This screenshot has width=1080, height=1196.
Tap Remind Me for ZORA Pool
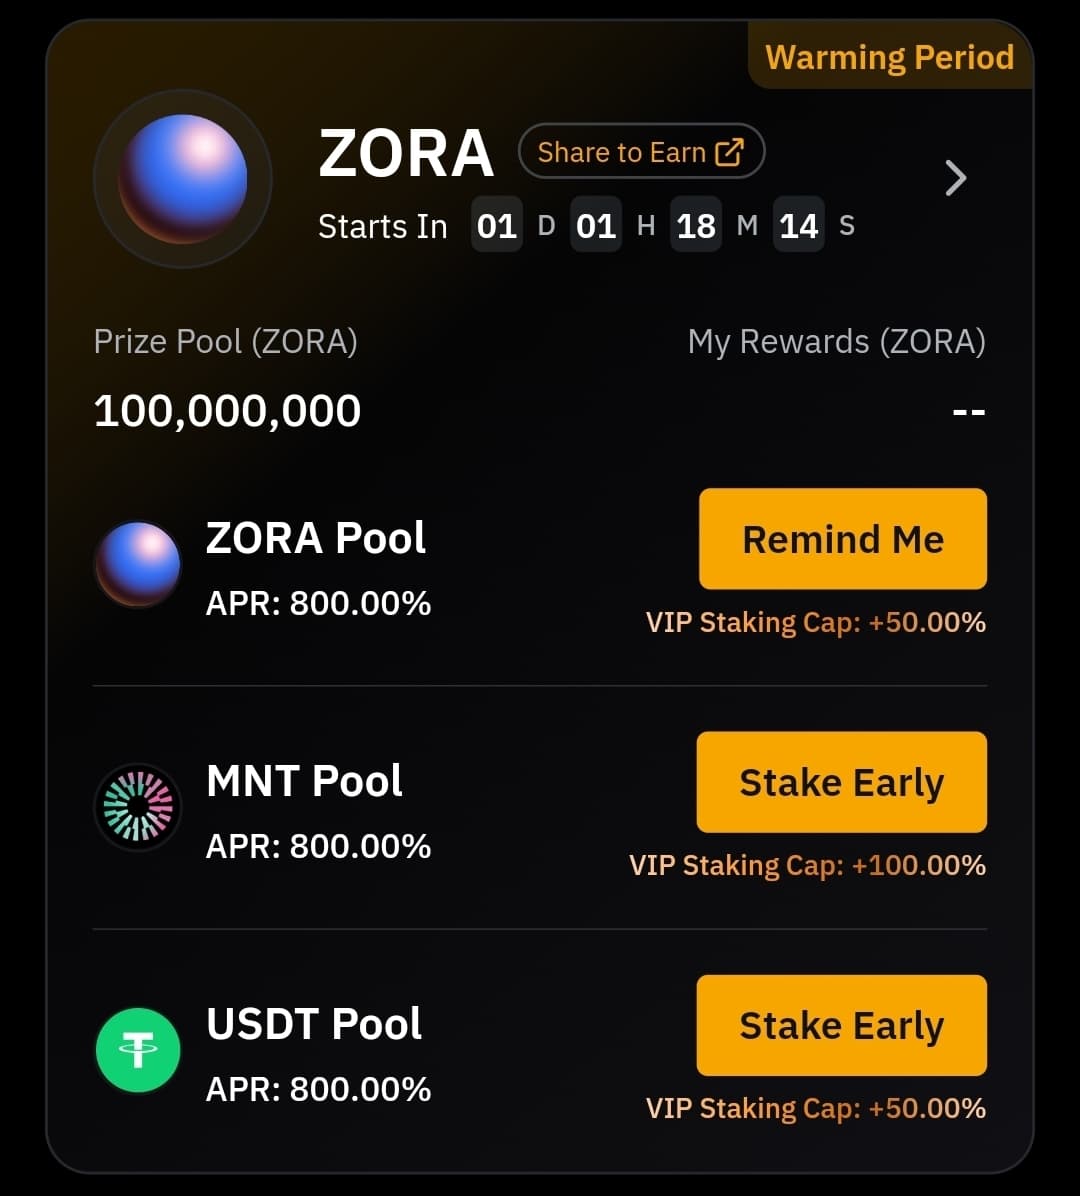[842, 539]
